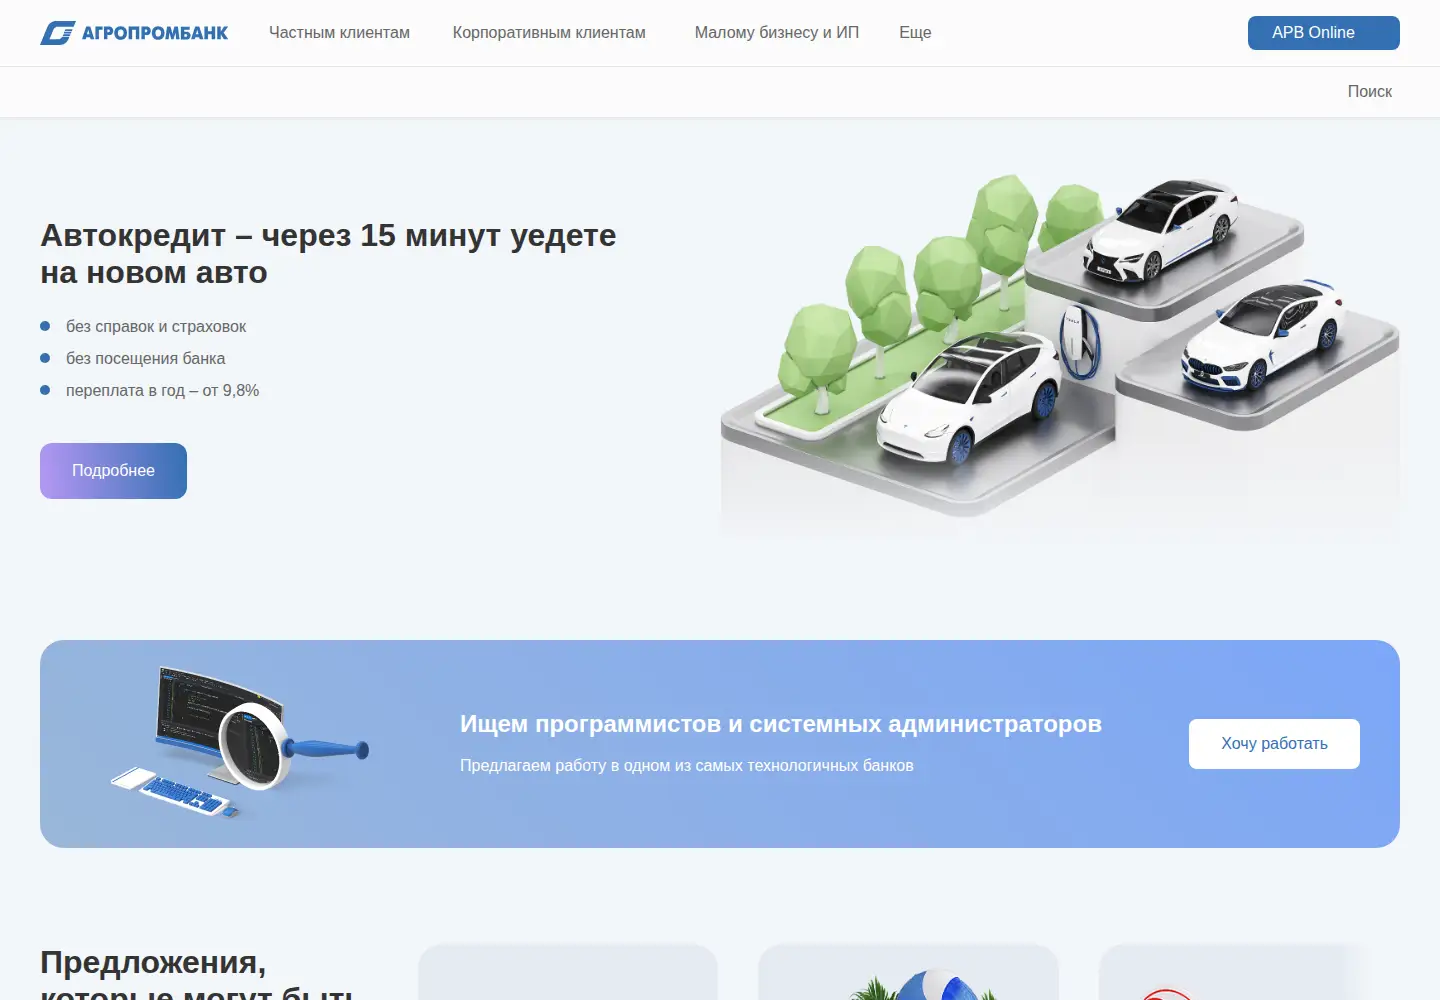Click the Агропромбанк logo
1440x1000 pixels.
pyautogui.click(x=134, y=33)
